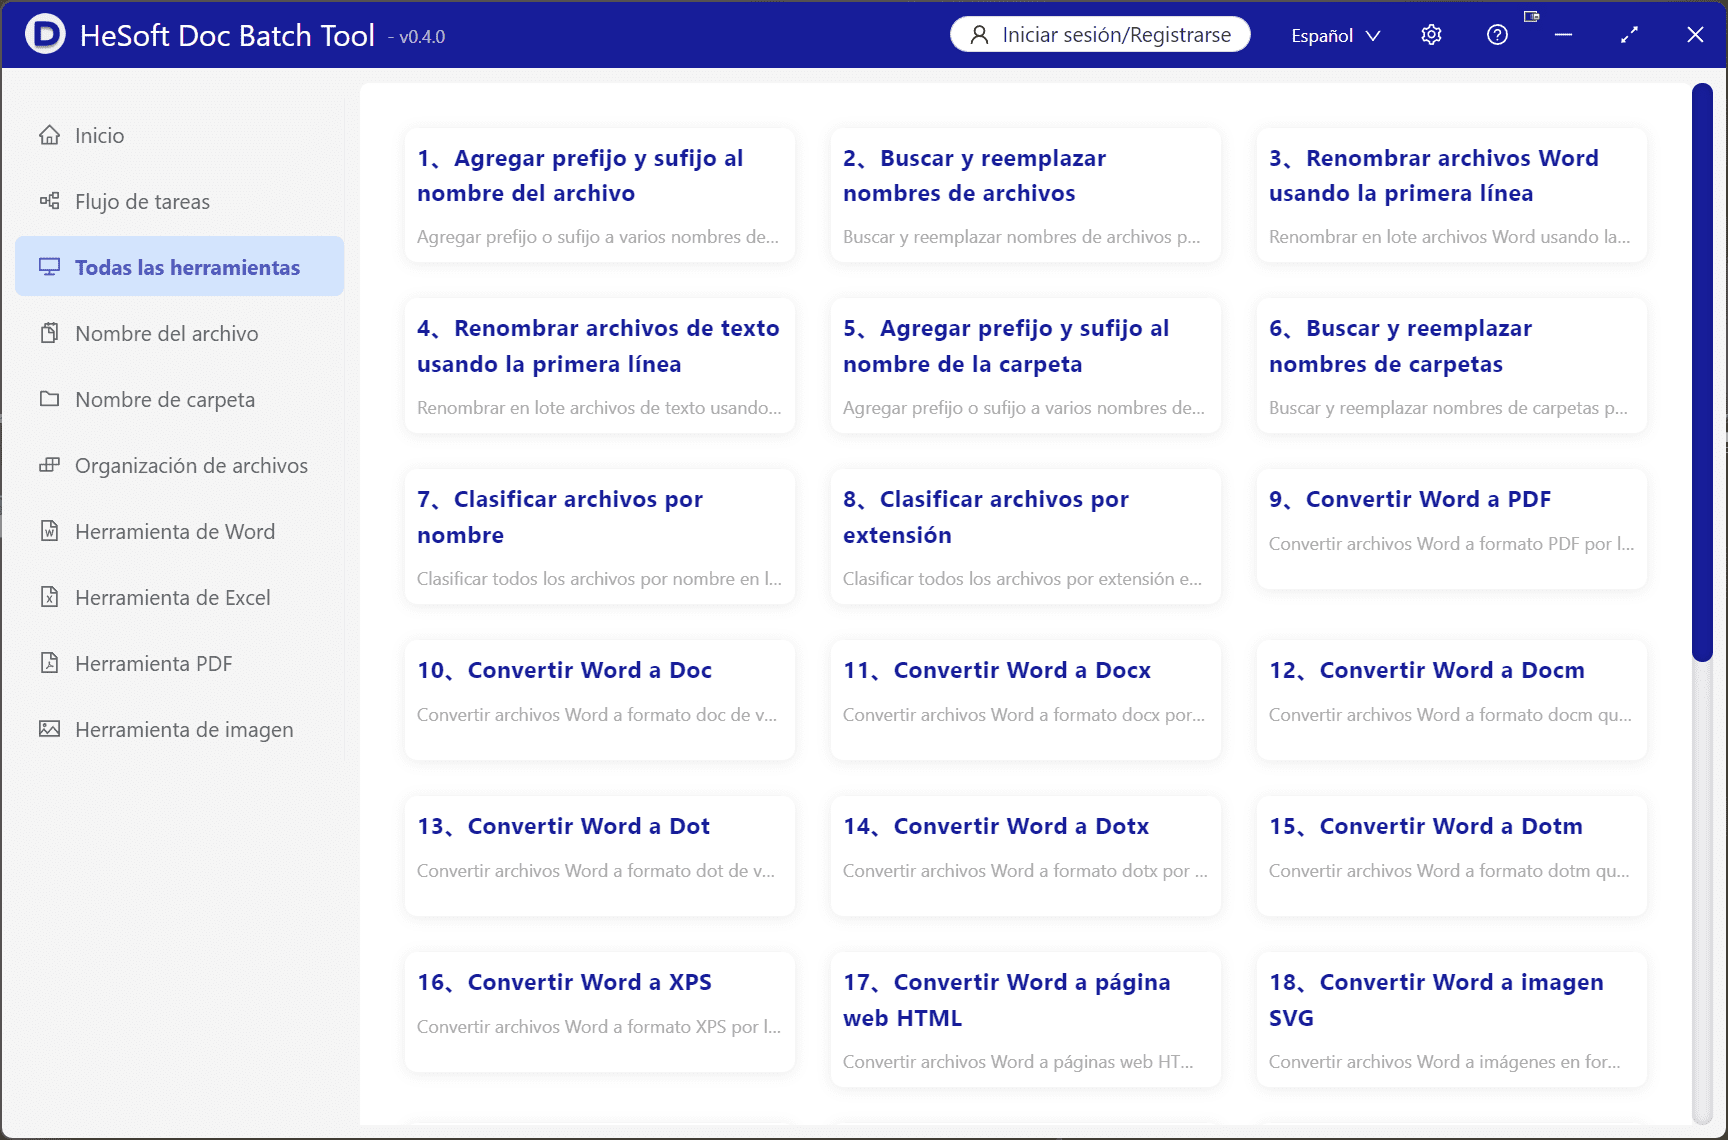Click the Nombre de carpeta folder icon
The image size is (1728, 1140).
coord(49,399)
